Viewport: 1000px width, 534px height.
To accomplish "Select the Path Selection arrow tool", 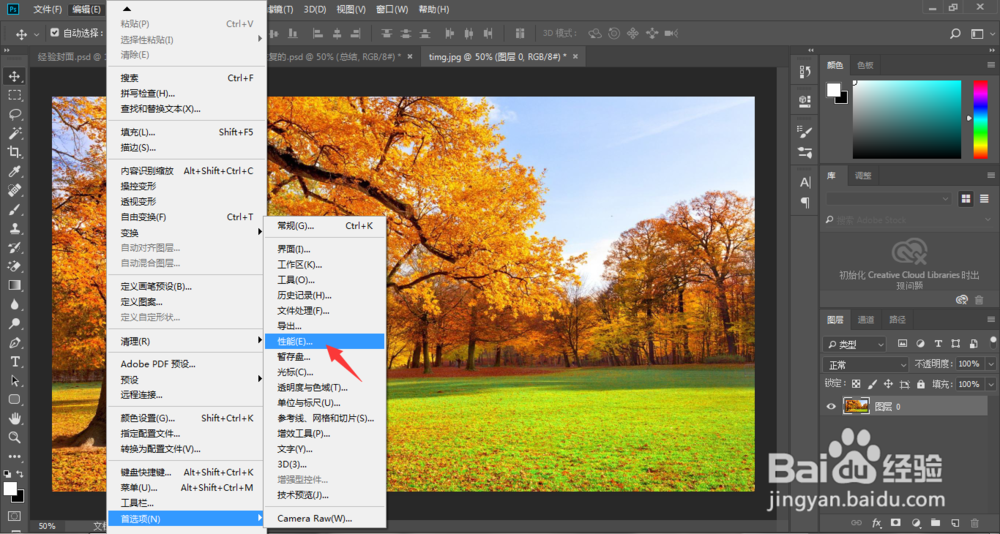I will coord(15,381).
